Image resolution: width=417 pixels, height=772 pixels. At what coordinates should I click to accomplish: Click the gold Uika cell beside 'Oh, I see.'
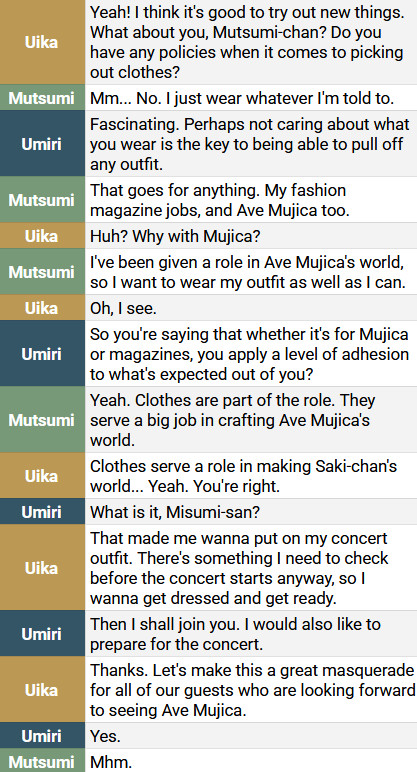[x=42, y=308]
